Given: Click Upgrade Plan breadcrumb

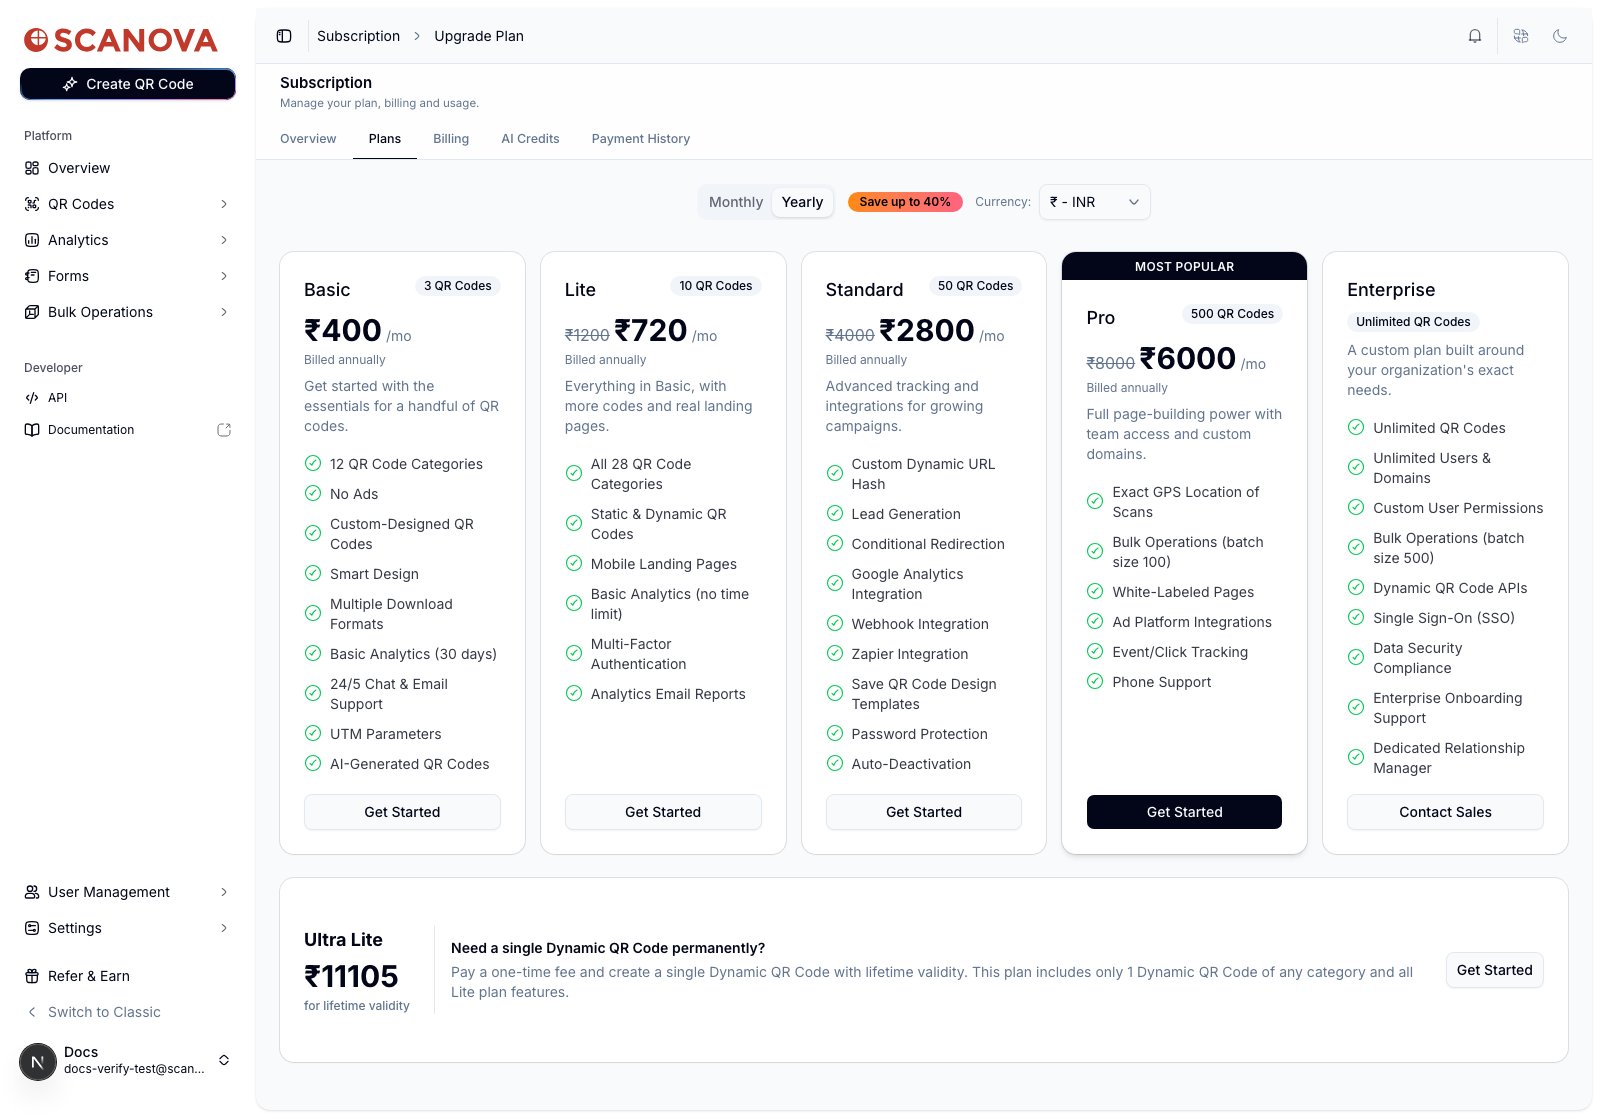Looking at the screenshot, I should 479,36.
